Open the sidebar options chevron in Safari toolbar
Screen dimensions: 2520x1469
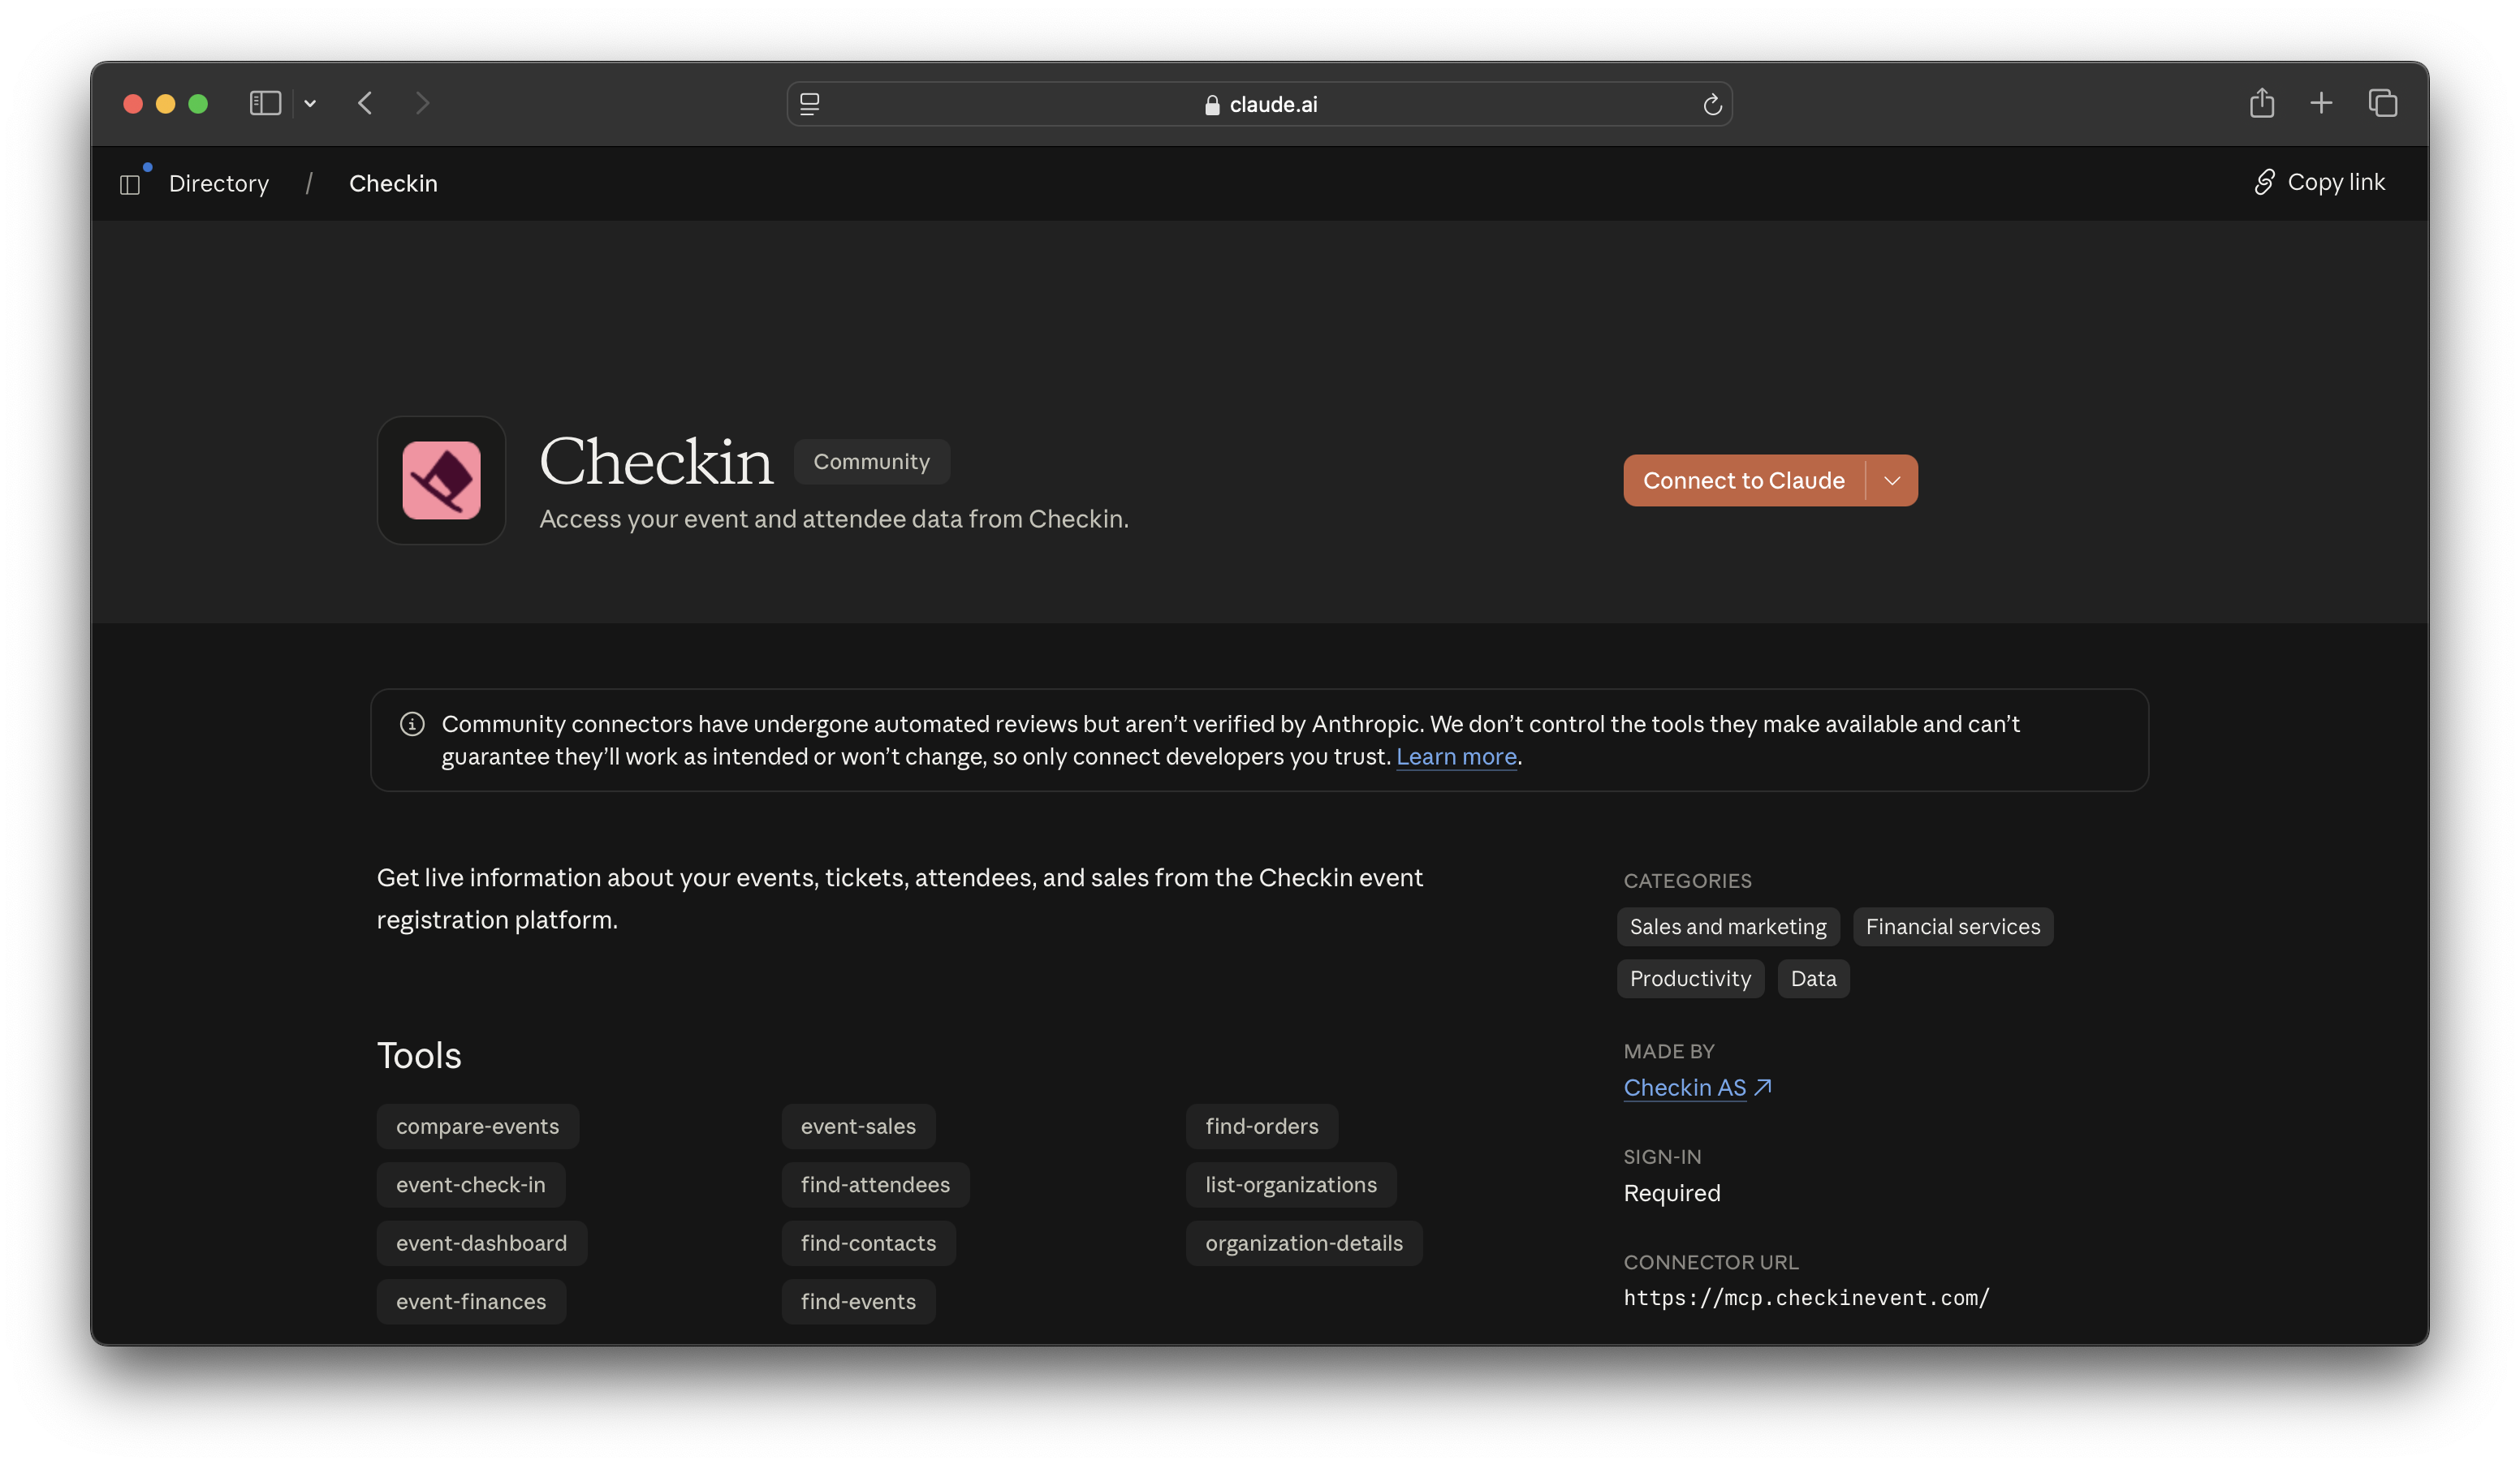[x=310, y=103]
